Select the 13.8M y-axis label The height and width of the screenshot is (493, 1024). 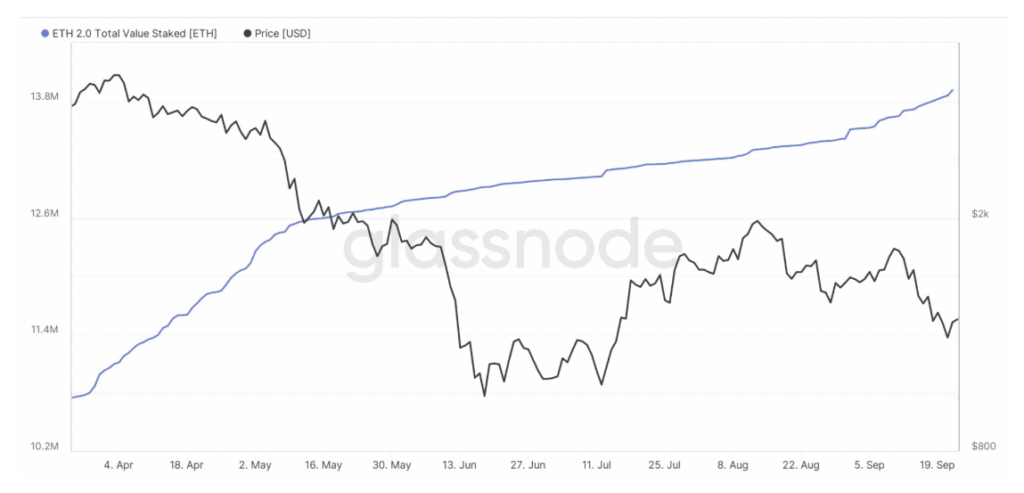(47, 97)
